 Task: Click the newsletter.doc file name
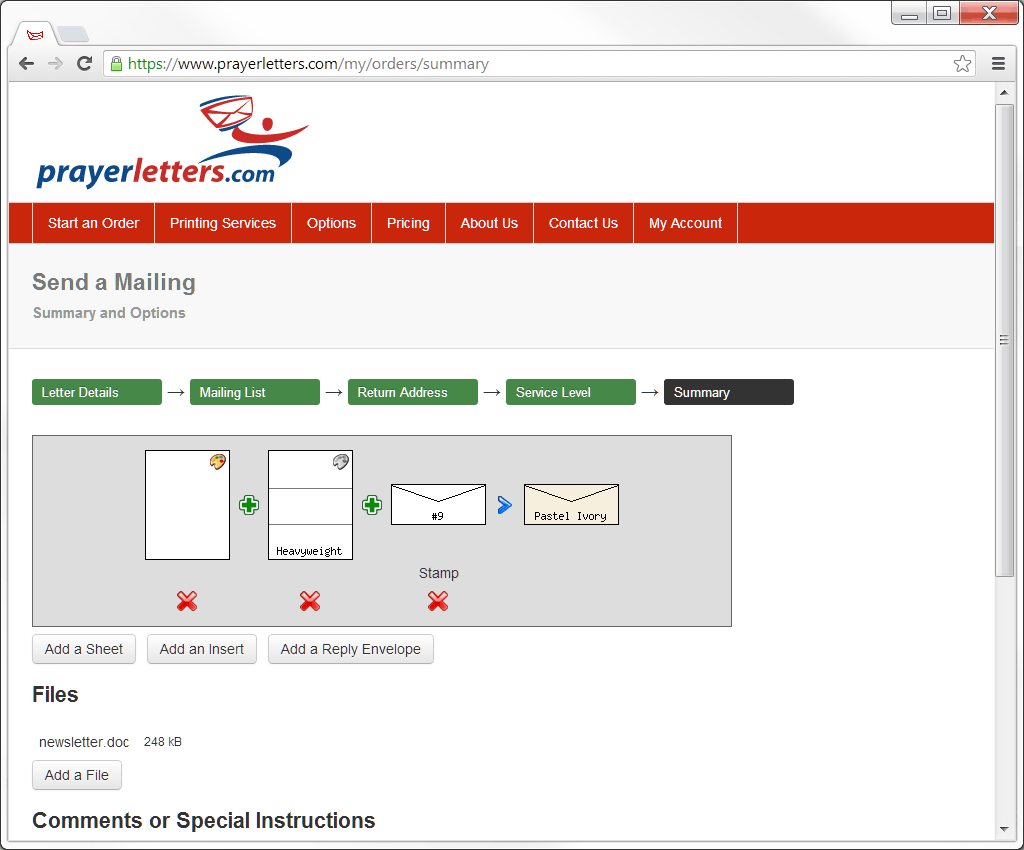click(84, 742)
